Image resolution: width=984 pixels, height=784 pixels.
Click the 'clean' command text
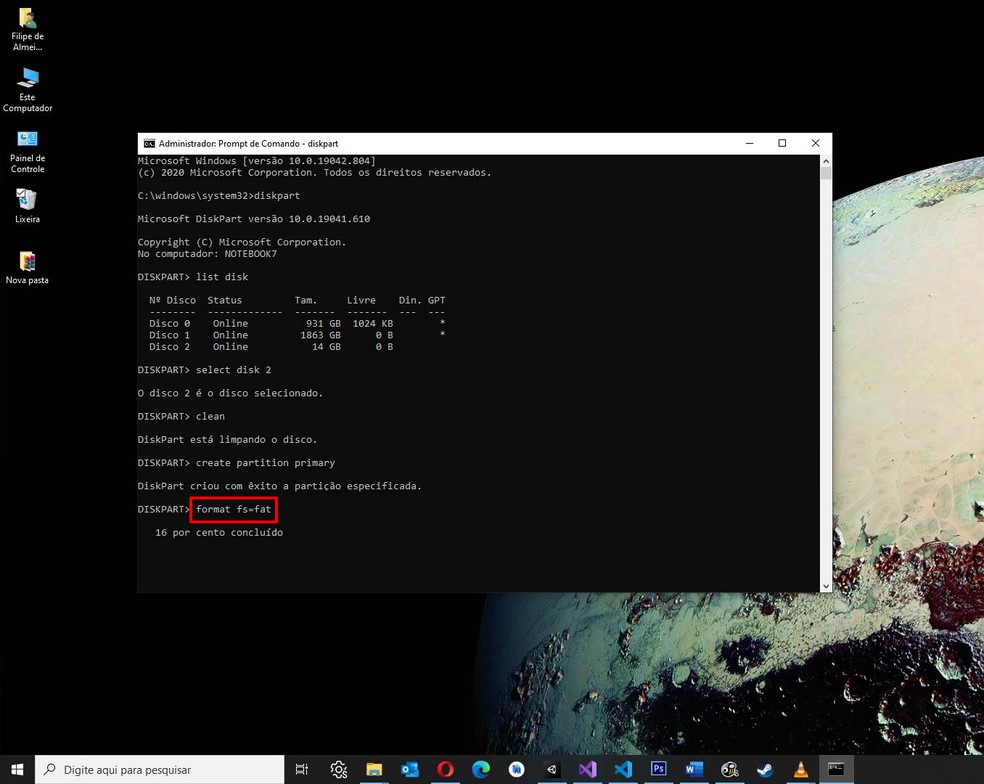tap(210, 416)
